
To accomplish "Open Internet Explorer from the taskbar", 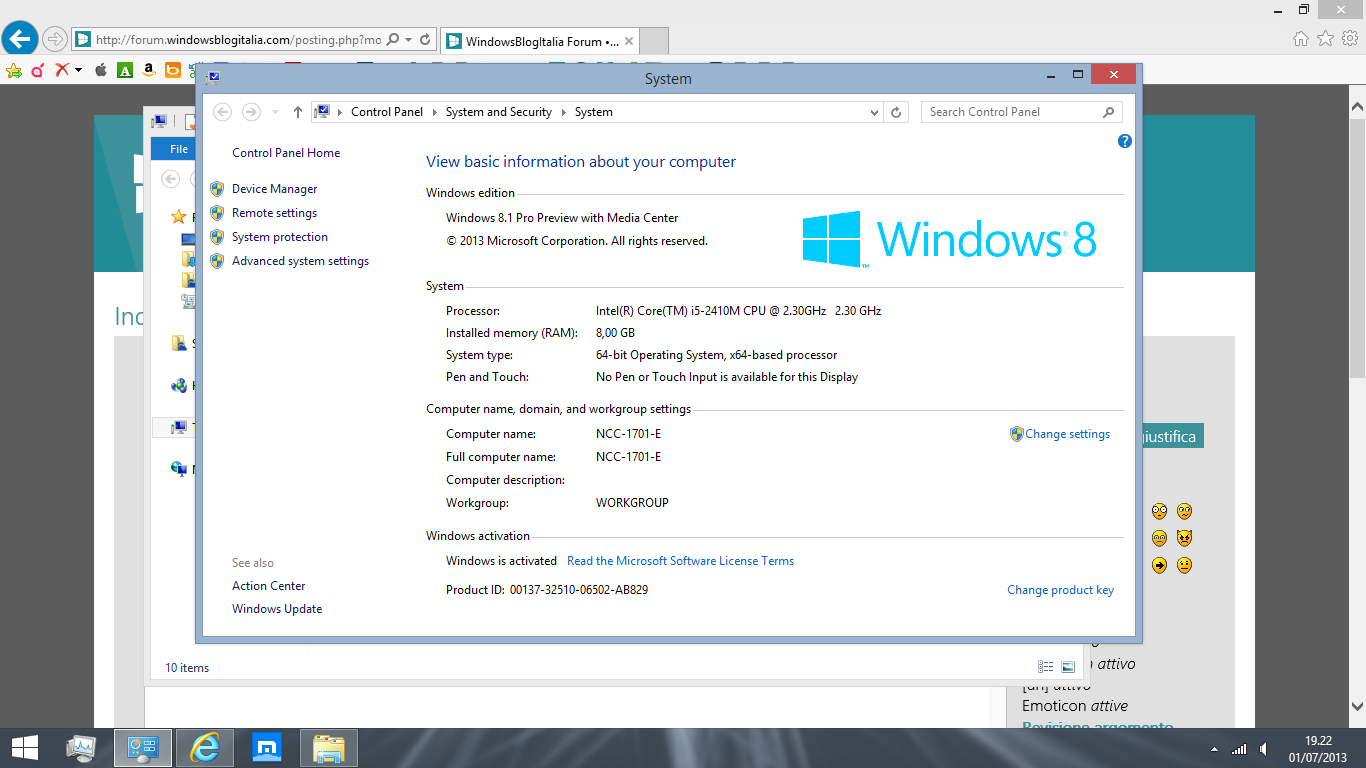I will coord(205,748).
